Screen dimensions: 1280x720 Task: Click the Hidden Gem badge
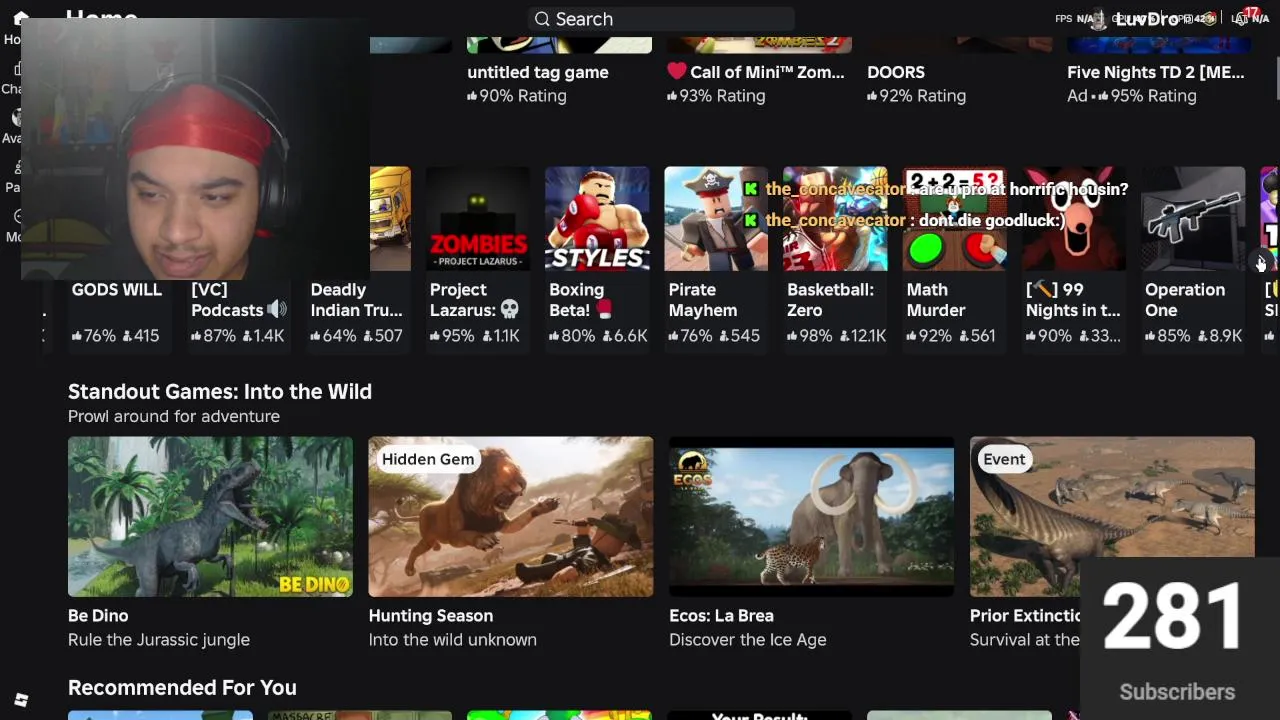click(428, 459)
